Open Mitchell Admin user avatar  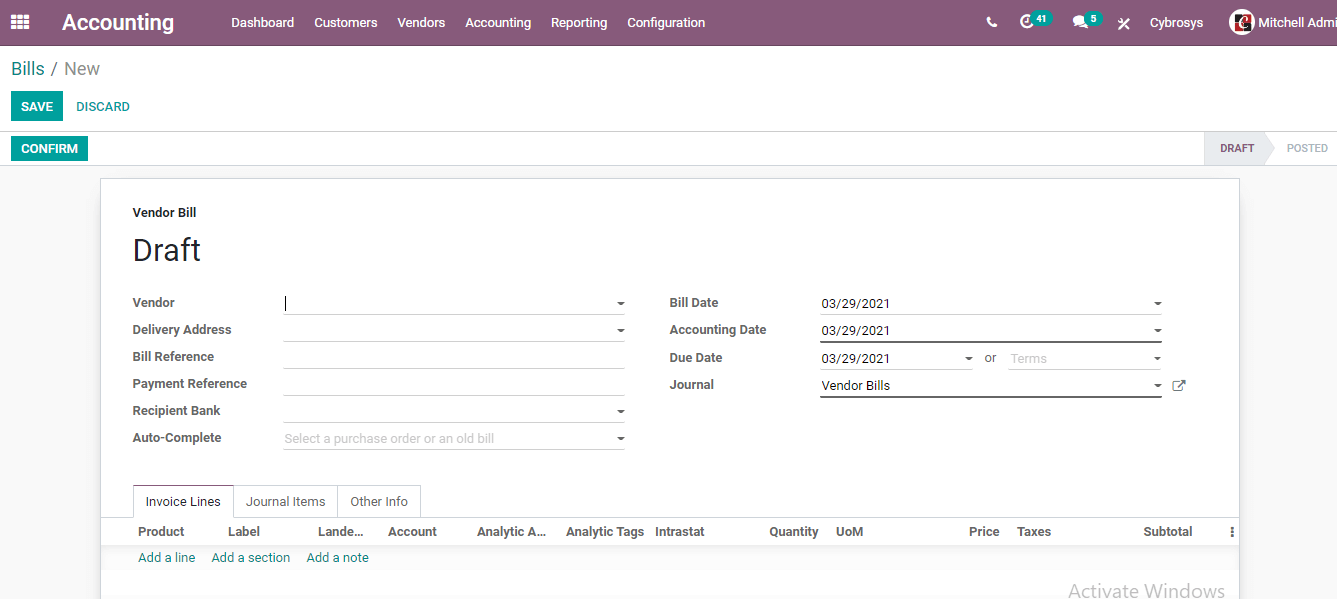tap(1241, 22)
